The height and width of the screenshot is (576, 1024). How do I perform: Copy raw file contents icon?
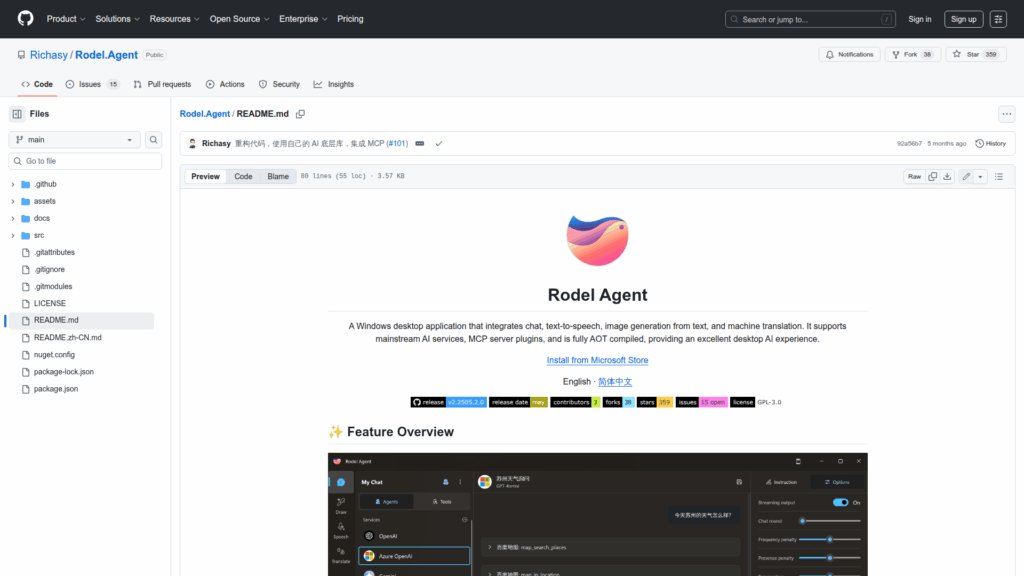pos(932,176)
